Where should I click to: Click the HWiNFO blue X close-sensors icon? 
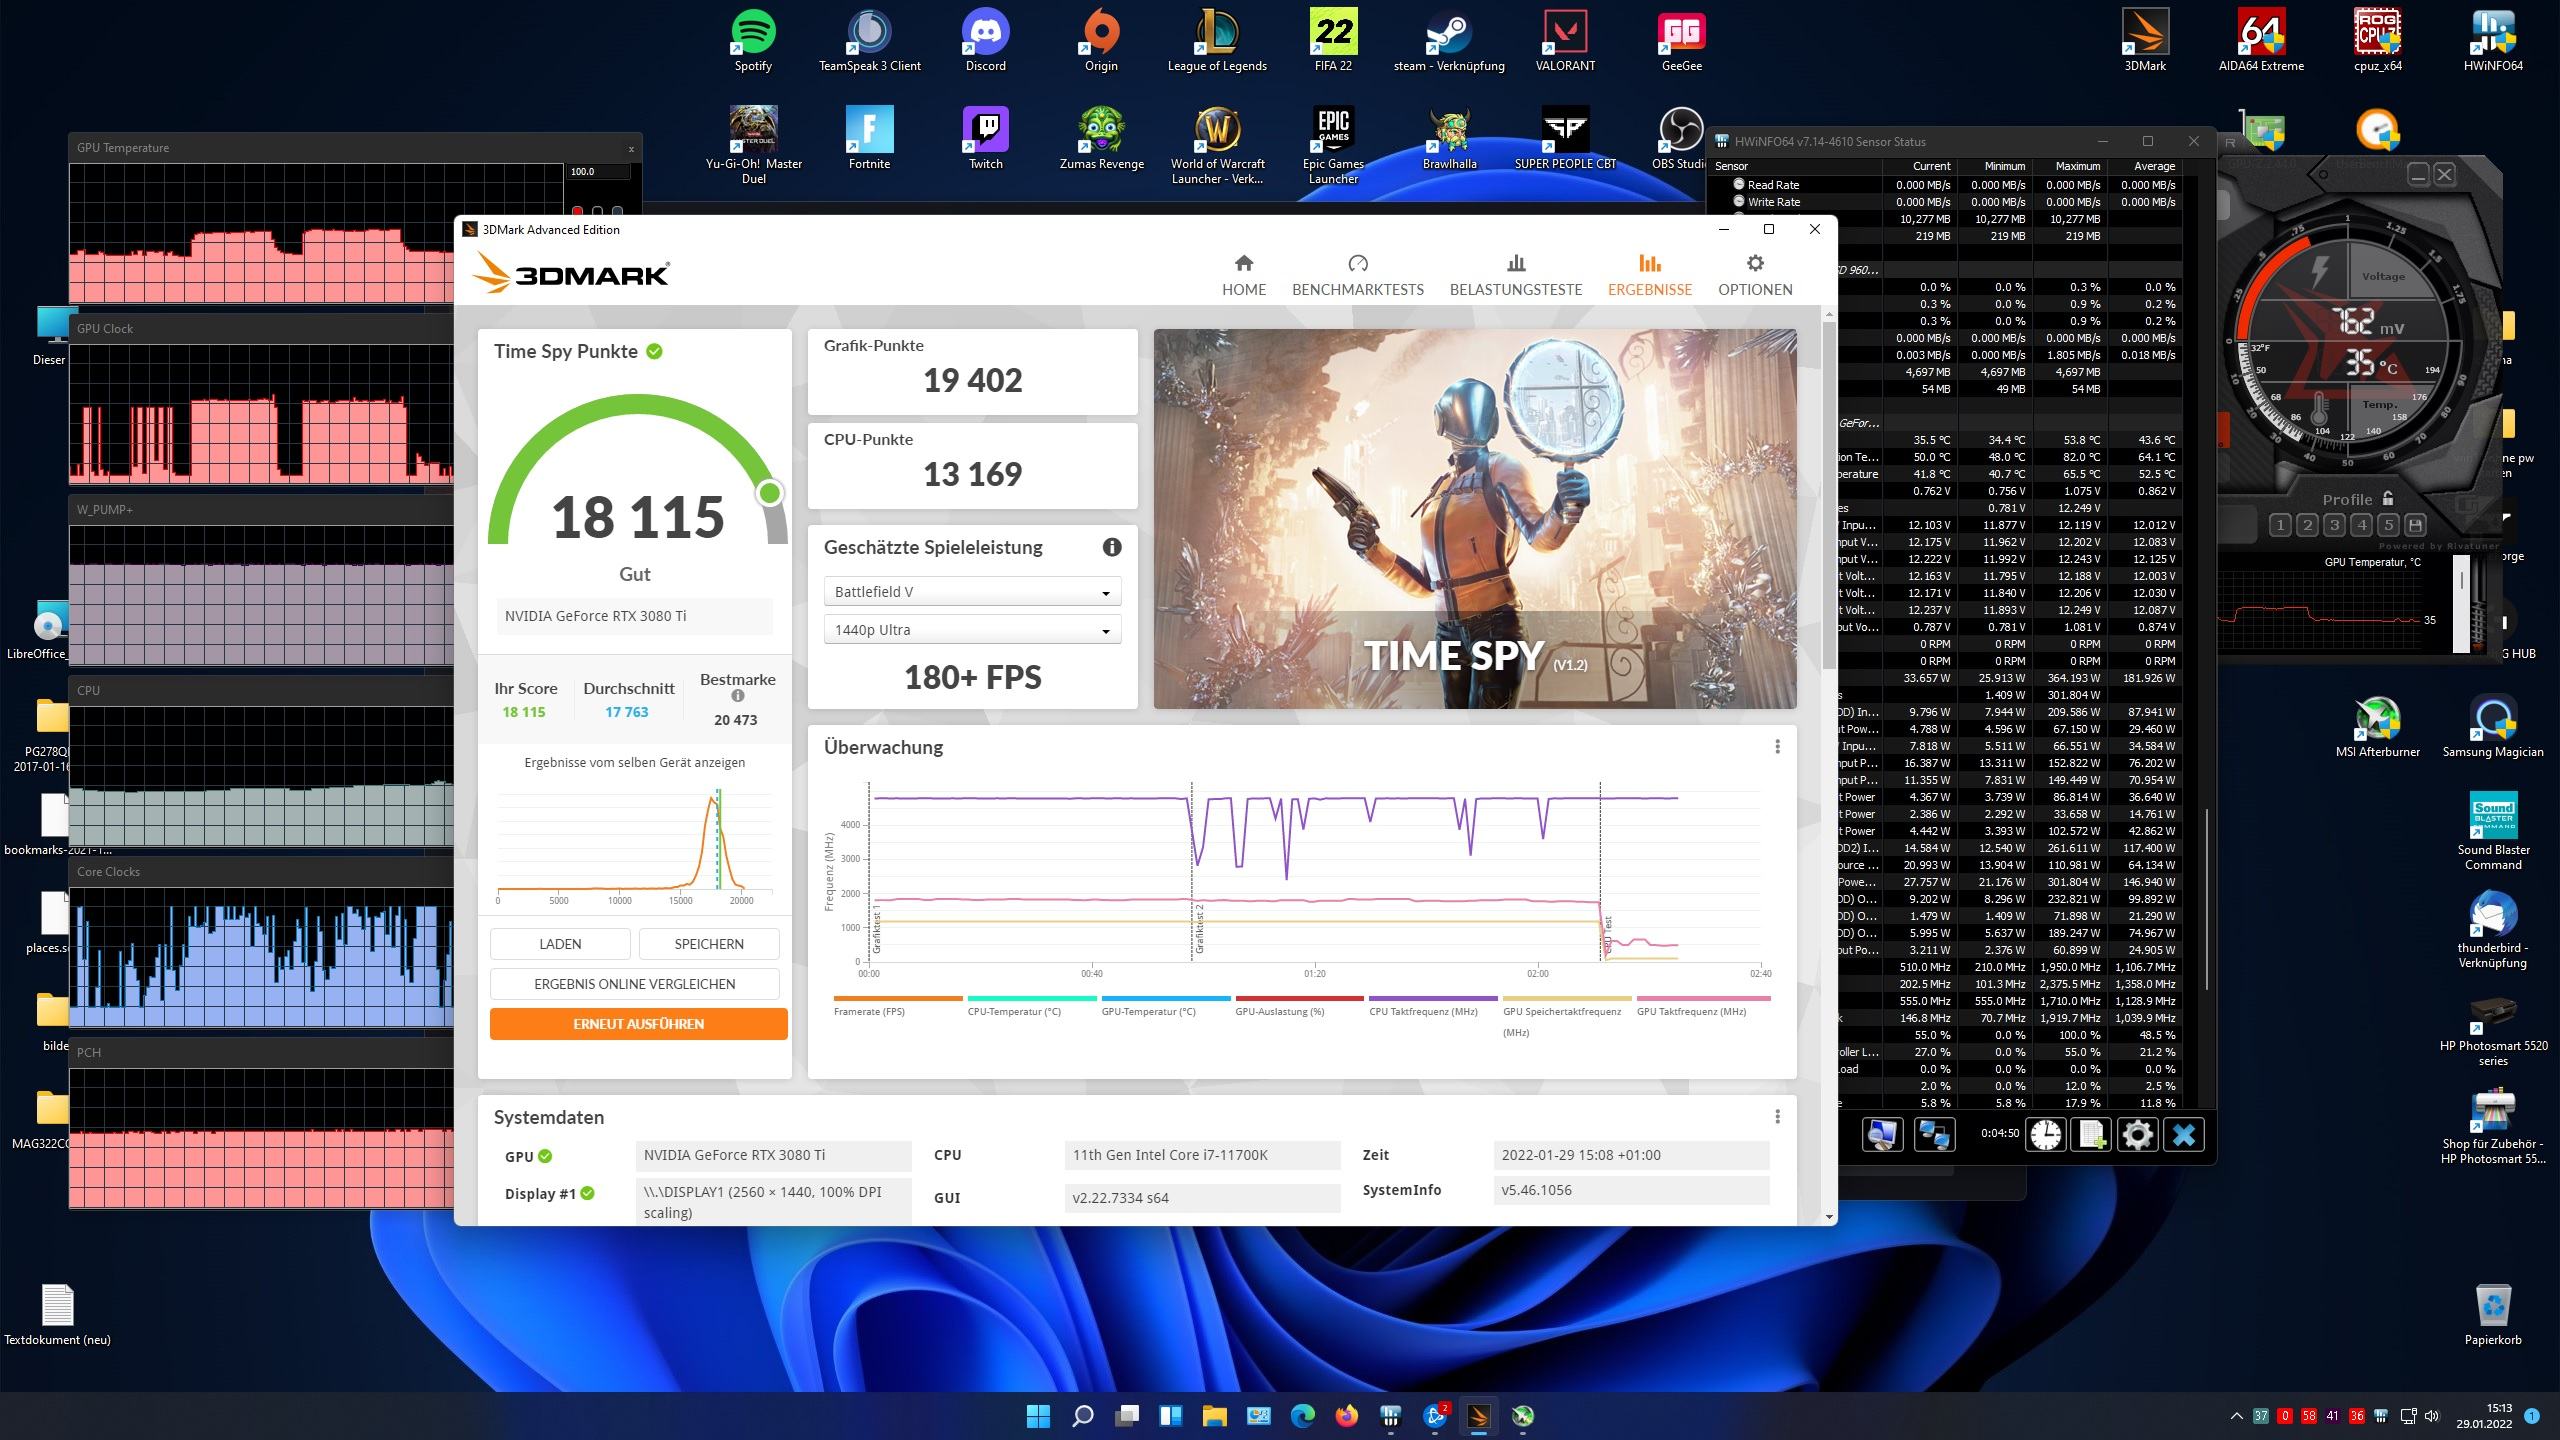2184,1135
